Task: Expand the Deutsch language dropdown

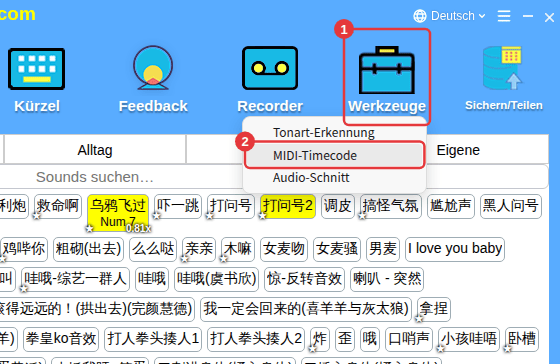Action: 458,16
